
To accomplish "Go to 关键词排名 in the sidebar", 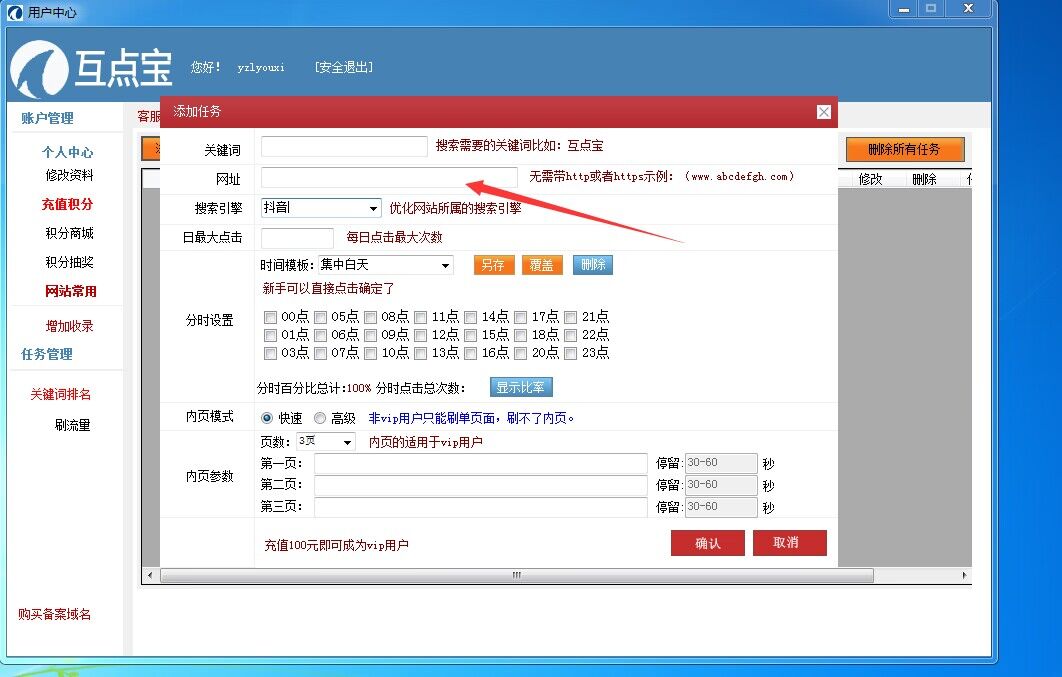I will click(x=60, y=394).
